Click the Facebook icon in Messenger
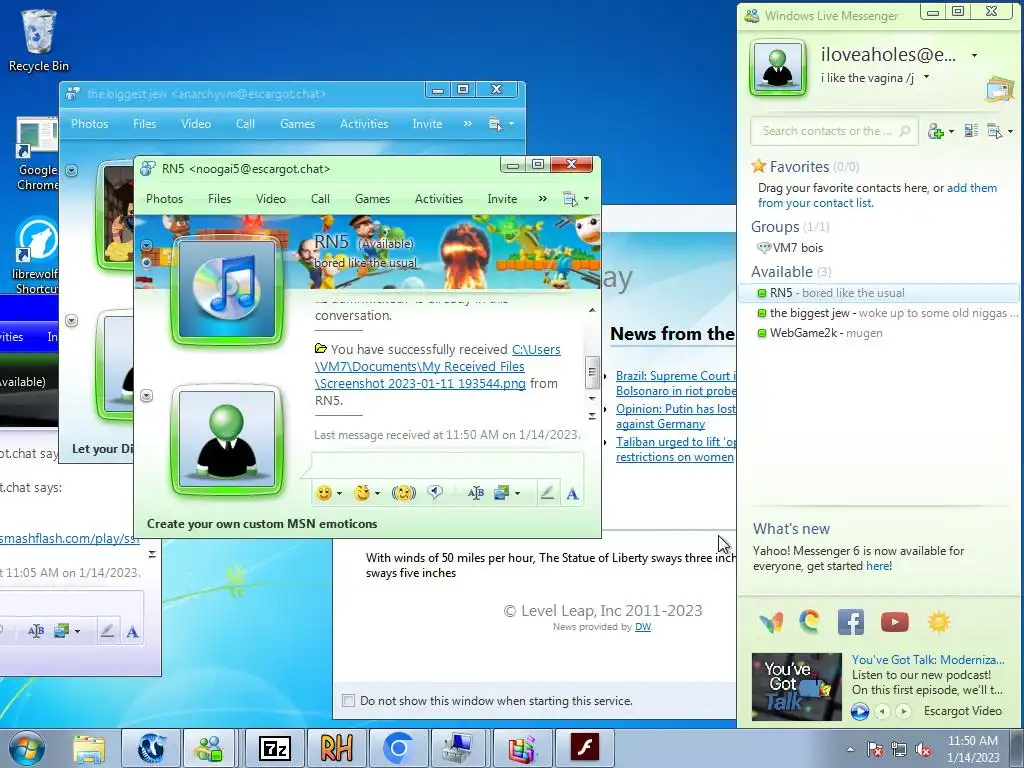Screen dimensions: 1024x768 850,622
